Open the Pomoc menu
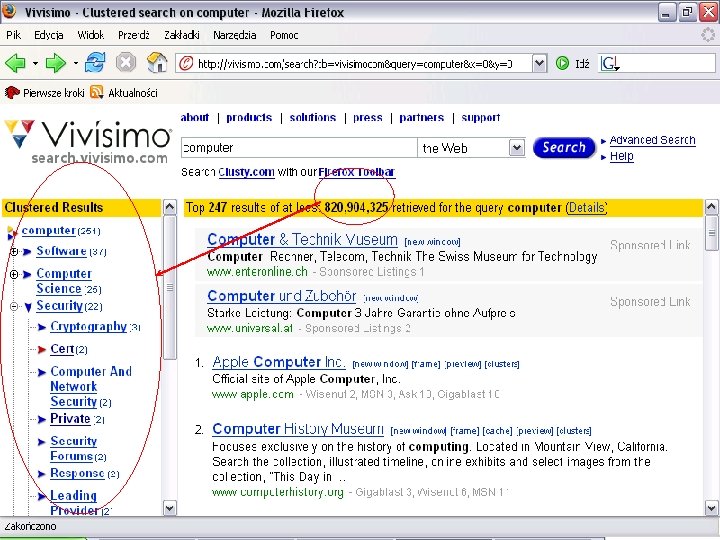This screenshot has height=540, width=720. (x=284, y=35)
